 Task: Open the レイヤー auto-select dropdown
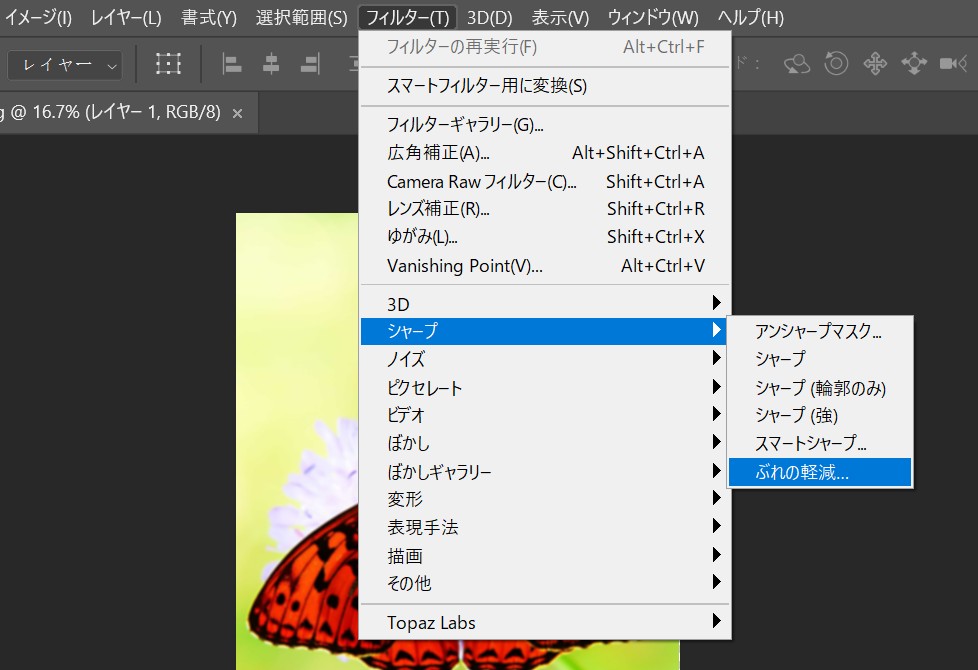tap(64, 65)
